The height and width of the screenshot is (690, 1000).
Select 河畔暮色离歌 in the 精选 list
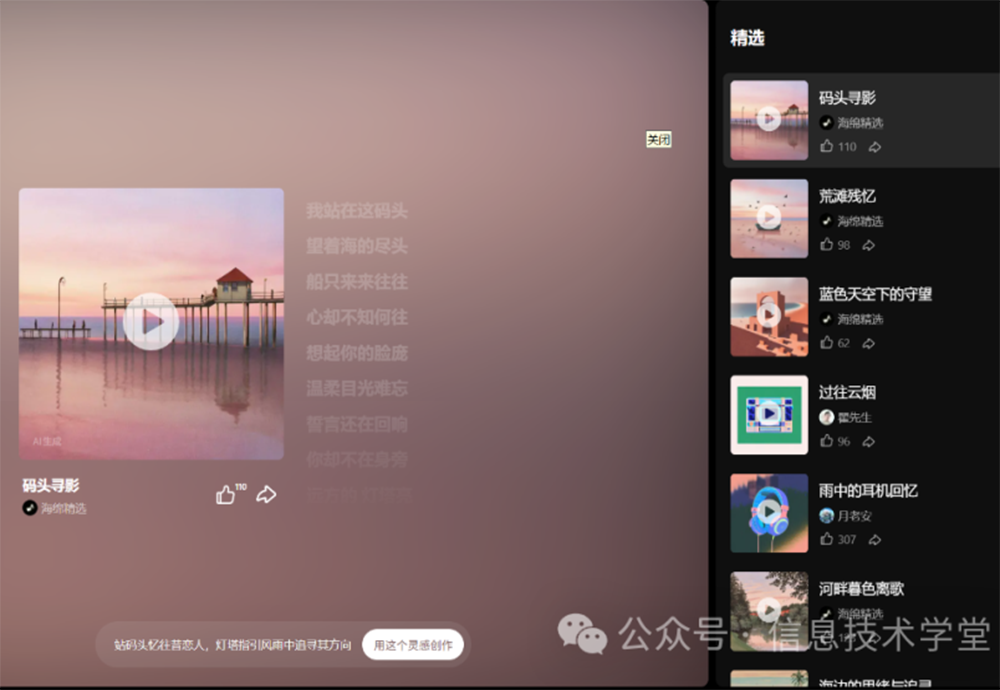pyautogui.click(x=861, y=589)
